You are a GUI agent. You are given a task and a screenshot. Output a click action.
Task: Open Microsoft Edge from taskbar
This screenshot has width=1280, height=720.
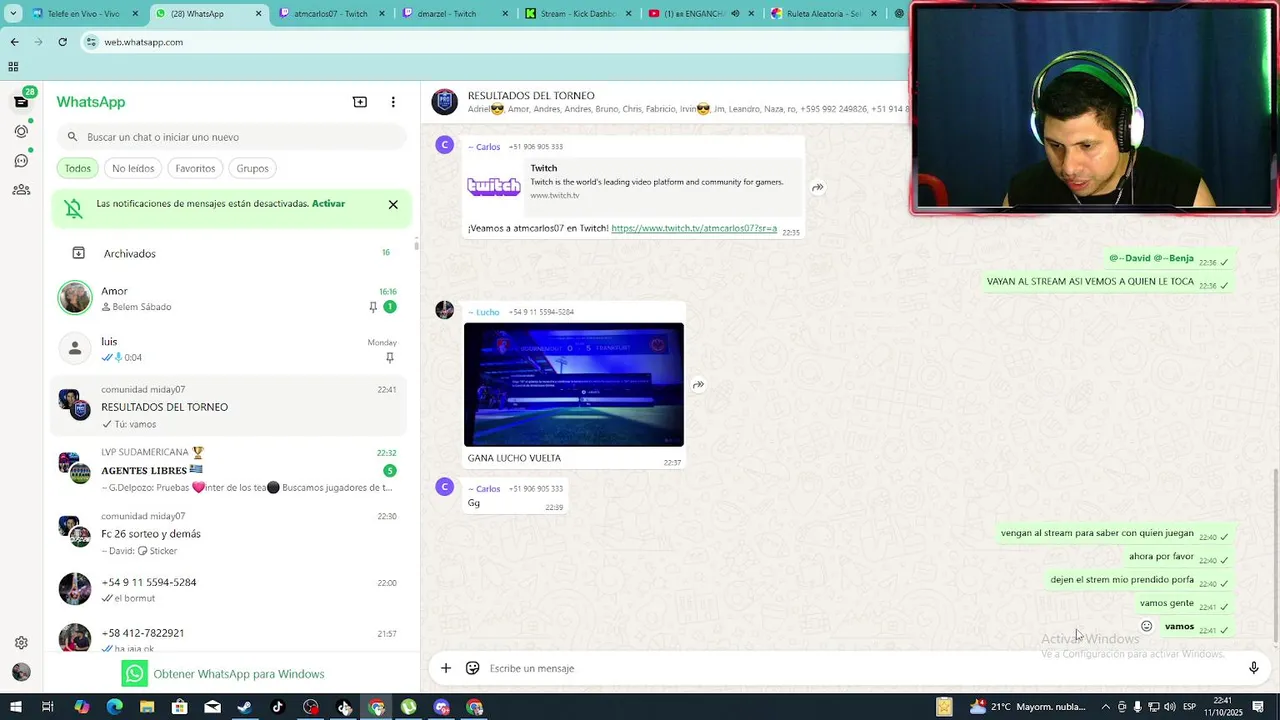(114, 707)
